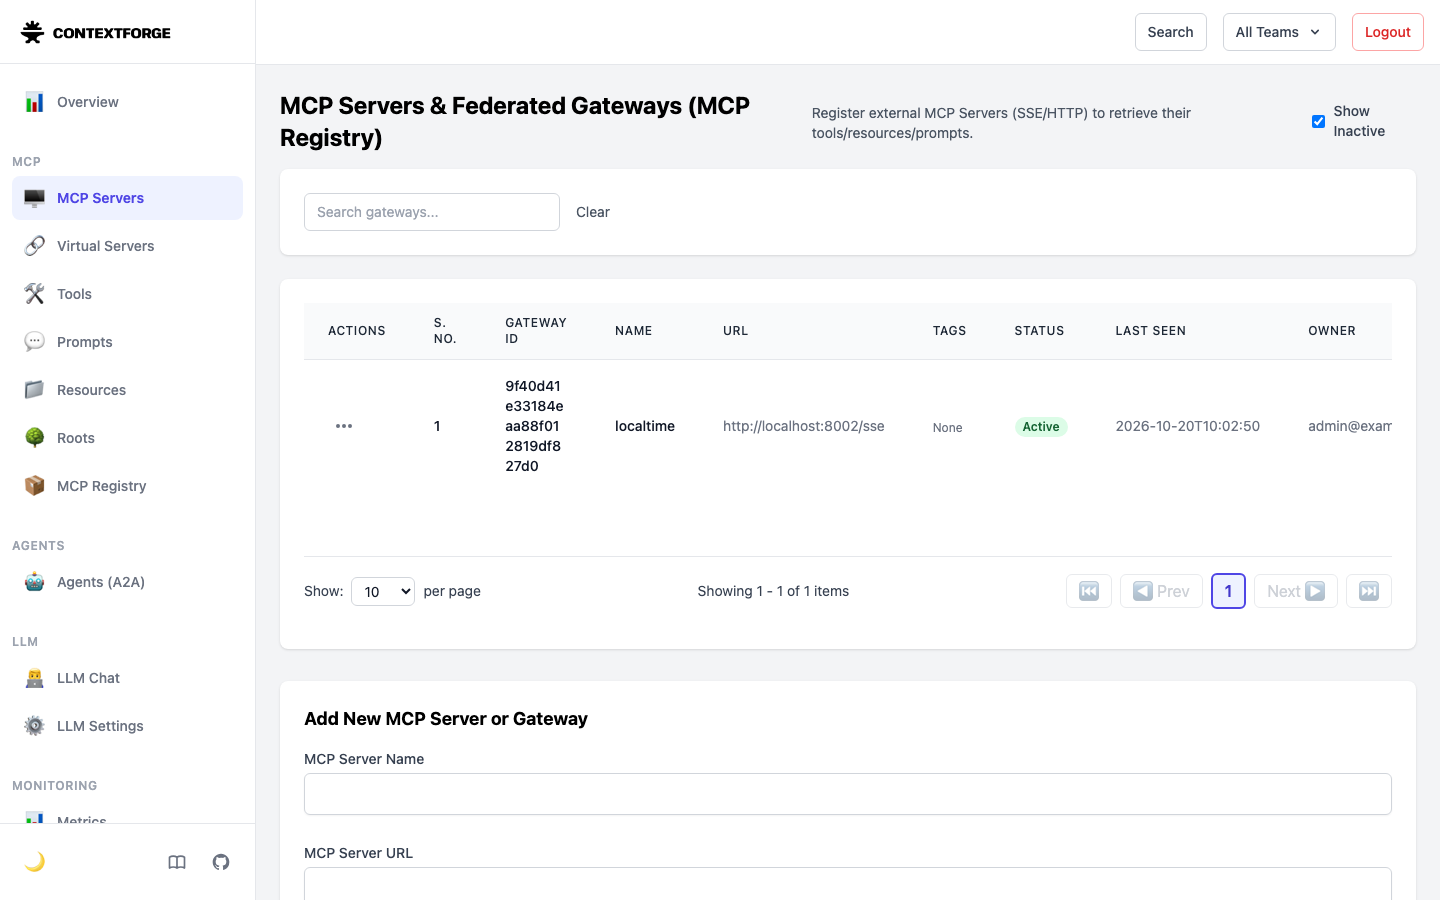The image size is (1440, 900).
Task: Click the last seen timestamp 2026-10-20T10:02:50
Action: coord(1188,426)
